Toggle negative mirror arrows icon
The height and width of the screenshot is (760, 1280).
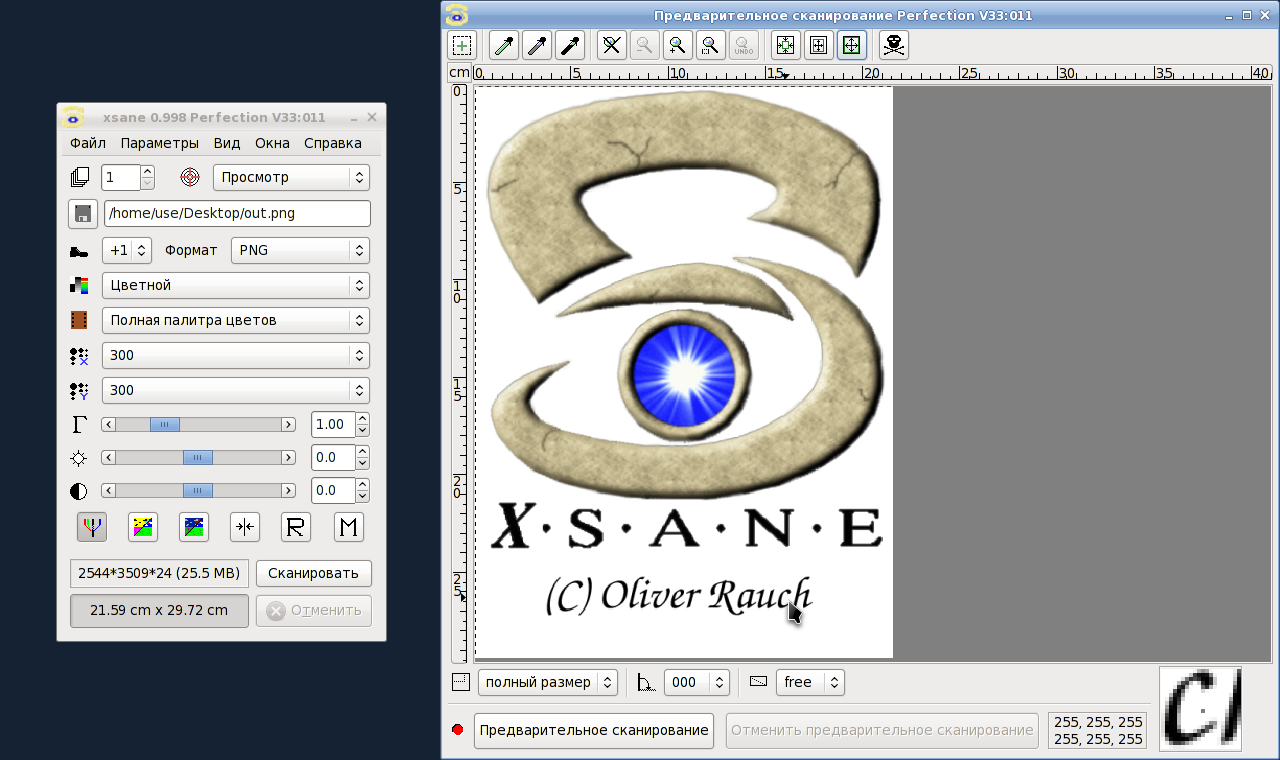[x=245, y=527]
